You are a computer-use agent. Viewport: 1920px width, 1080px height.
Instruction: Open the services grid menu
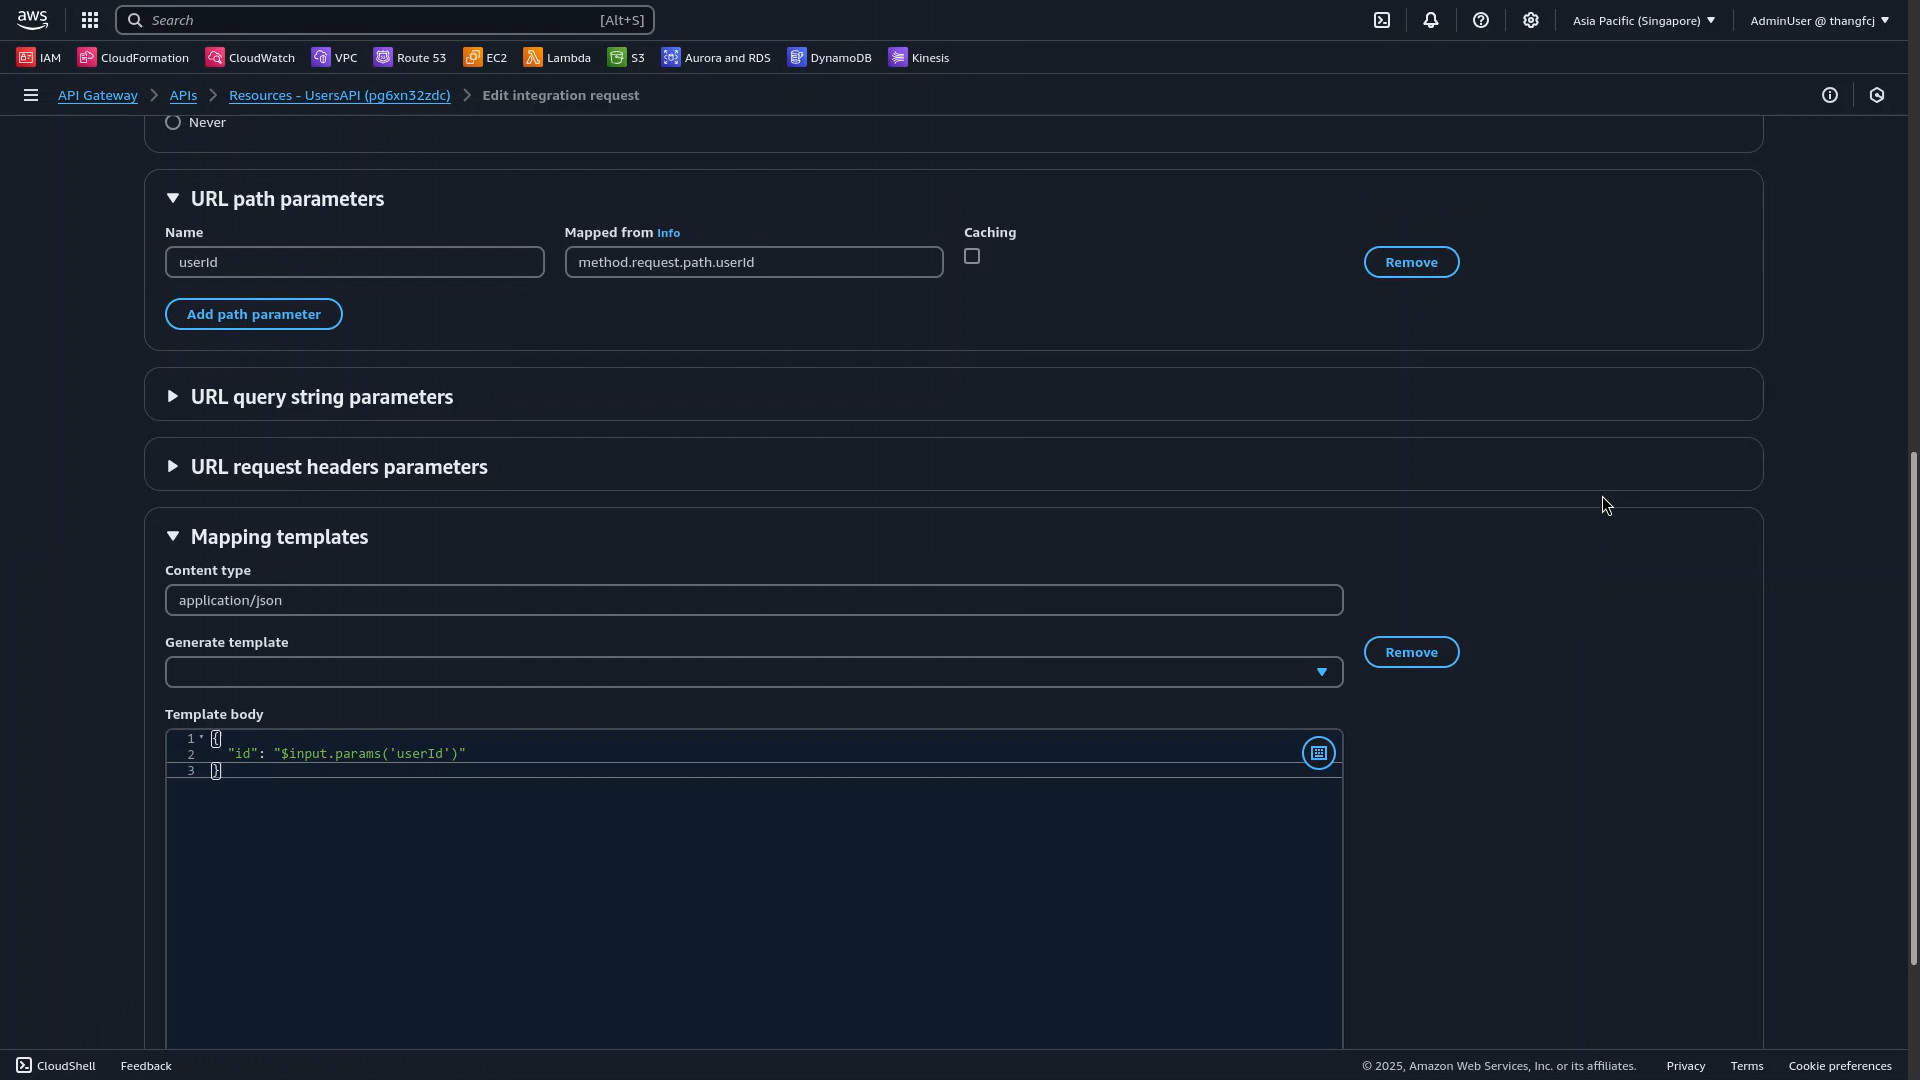click(90, 20)
